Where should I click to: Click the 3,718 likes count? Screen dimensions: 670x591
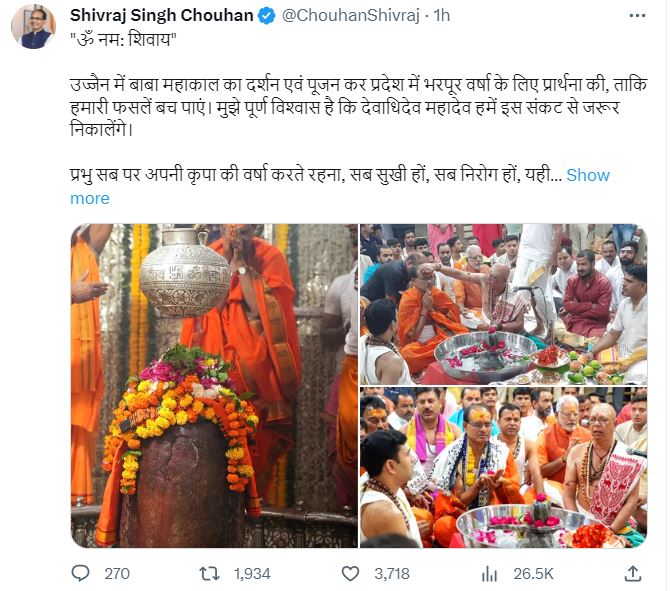pyautogui.click(x=392, y=574)
